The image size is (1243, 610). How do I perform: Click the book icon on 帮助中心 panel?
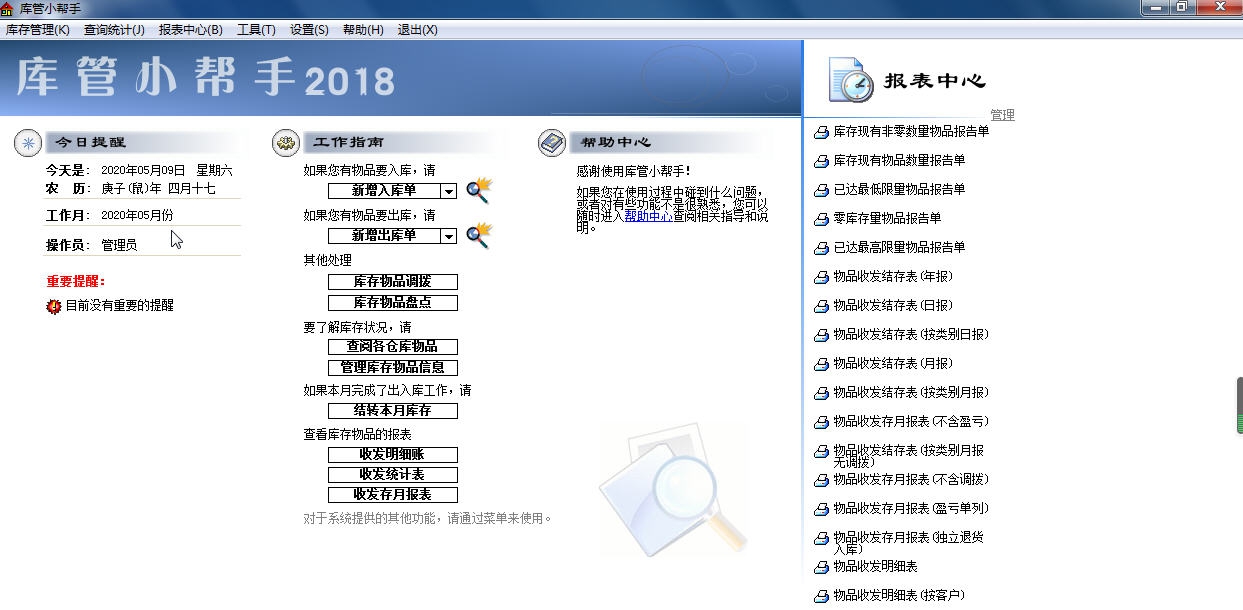[550, 142]
